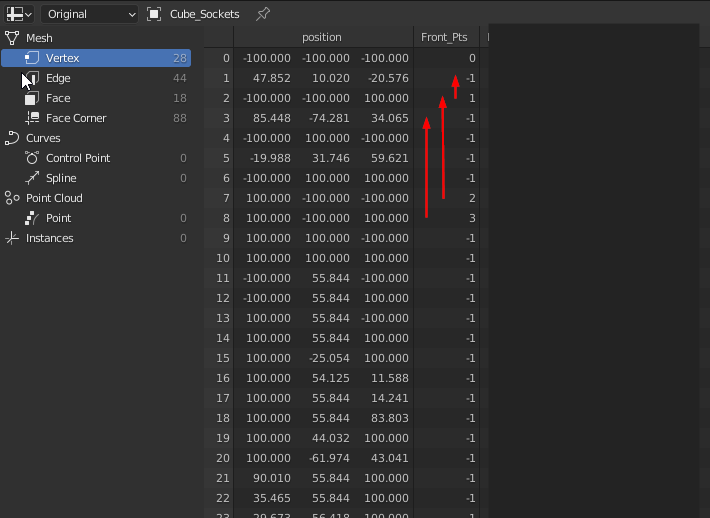Click position value -19.988 in row 5
710x518 pixels.
coord(270,158)
